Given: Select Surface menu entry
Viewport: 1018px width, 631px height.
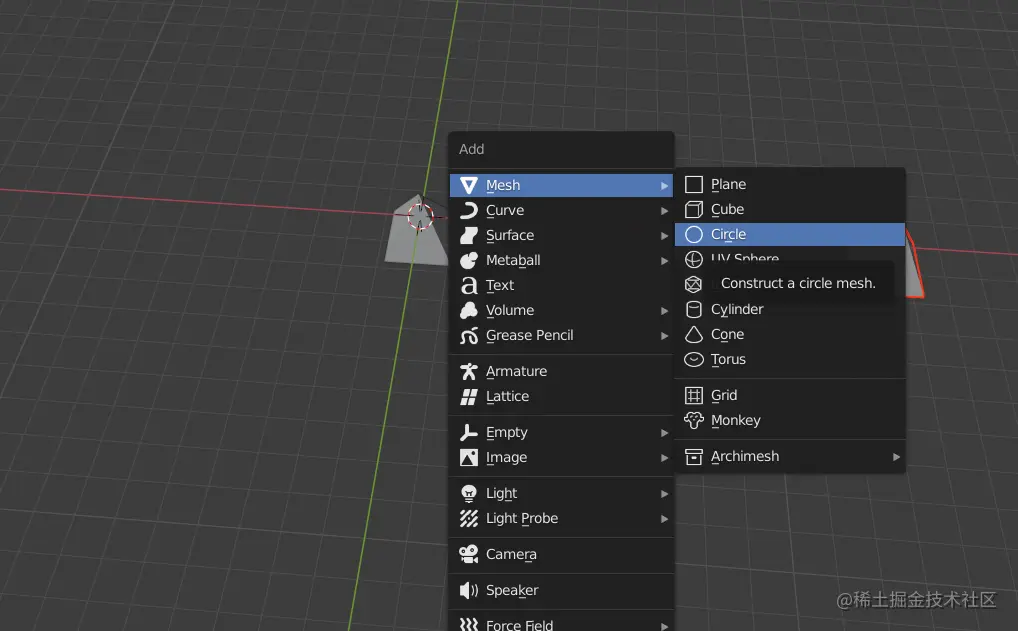Looking at the screenshot, I should pyautogui.click(x=561, y=236).
